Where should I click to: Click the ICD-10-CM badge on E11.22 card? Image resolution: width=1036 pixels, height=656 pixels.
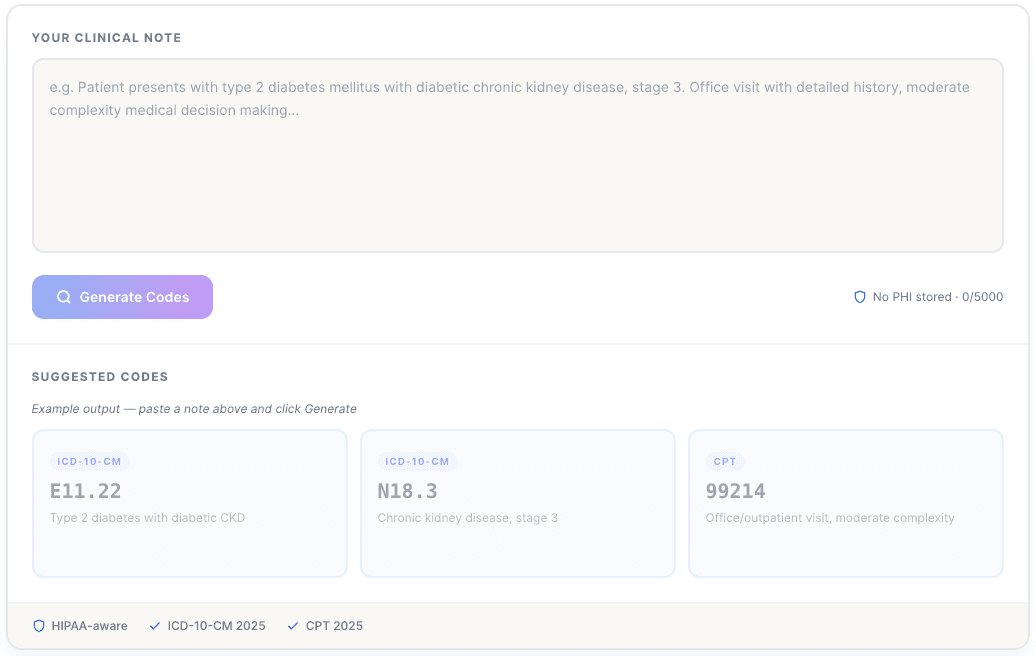[x=89, y=462]
